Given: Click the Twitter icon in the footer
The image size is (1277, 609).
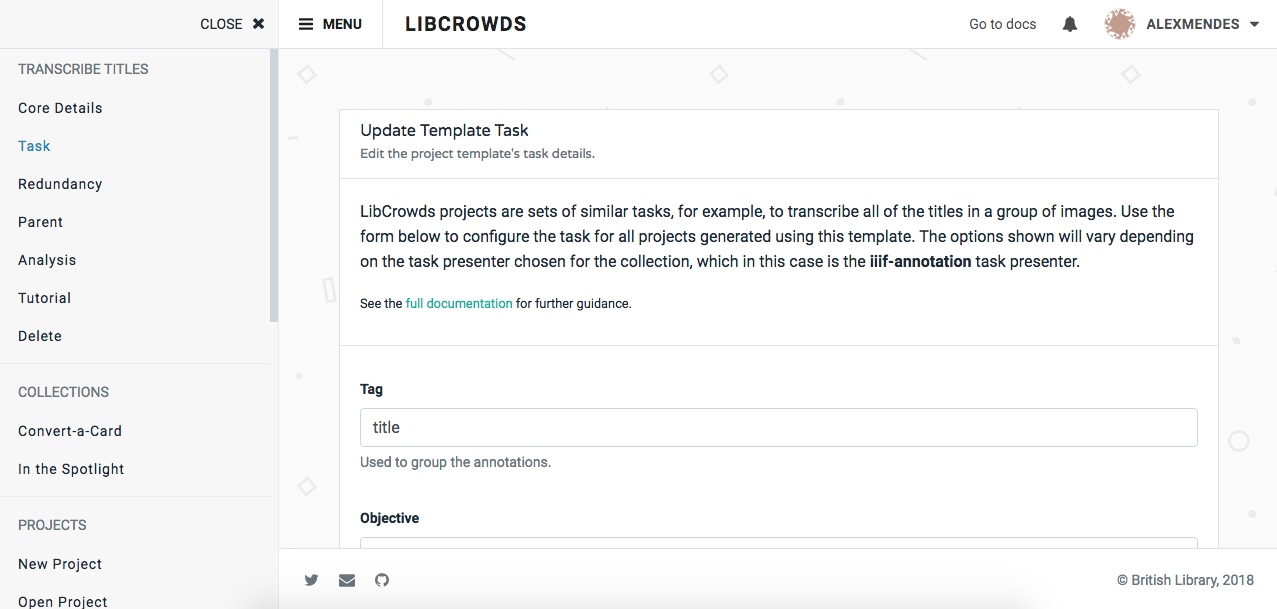Looking at the screenshot, I should coord(311,580).
